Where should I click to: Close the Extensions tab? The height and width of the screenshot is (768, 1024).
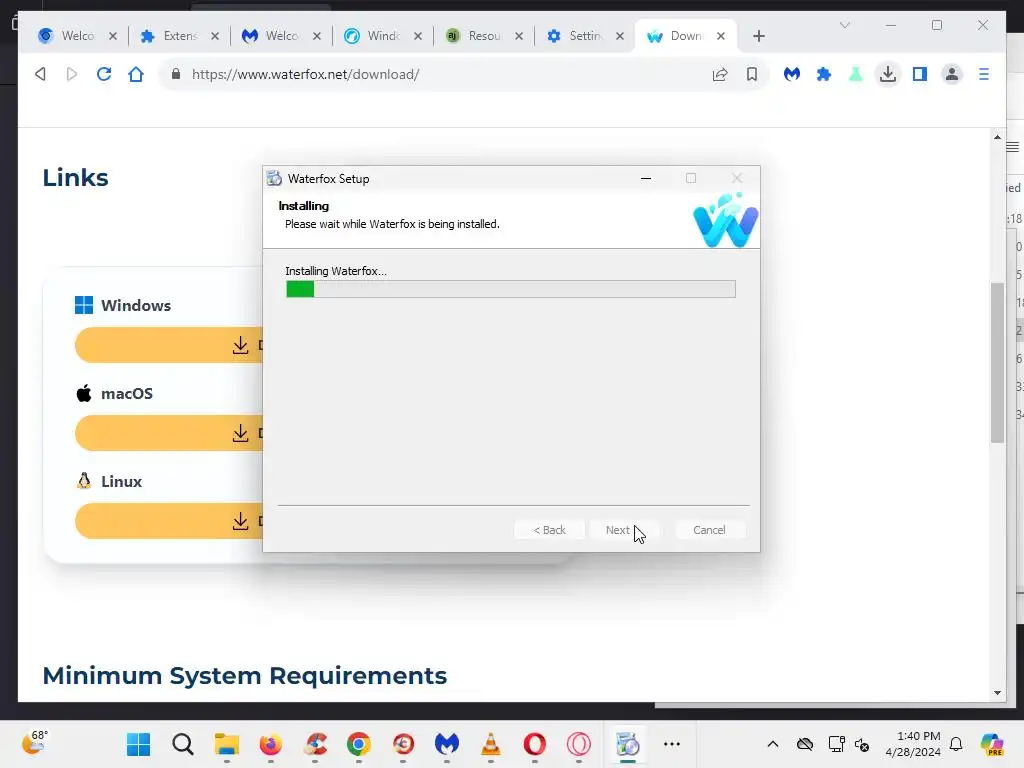click(x=215, y=36)
